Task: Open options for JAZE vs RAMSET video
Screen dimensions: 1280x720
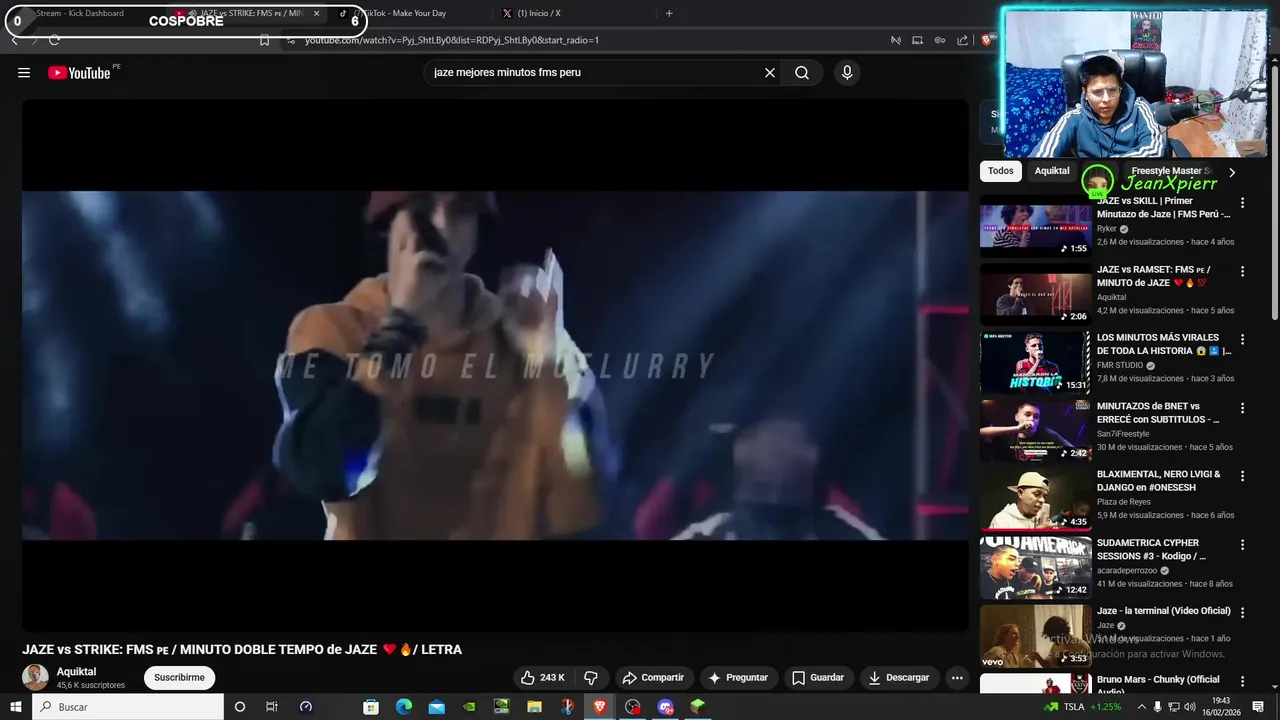Action: (x=1243, y=271)
